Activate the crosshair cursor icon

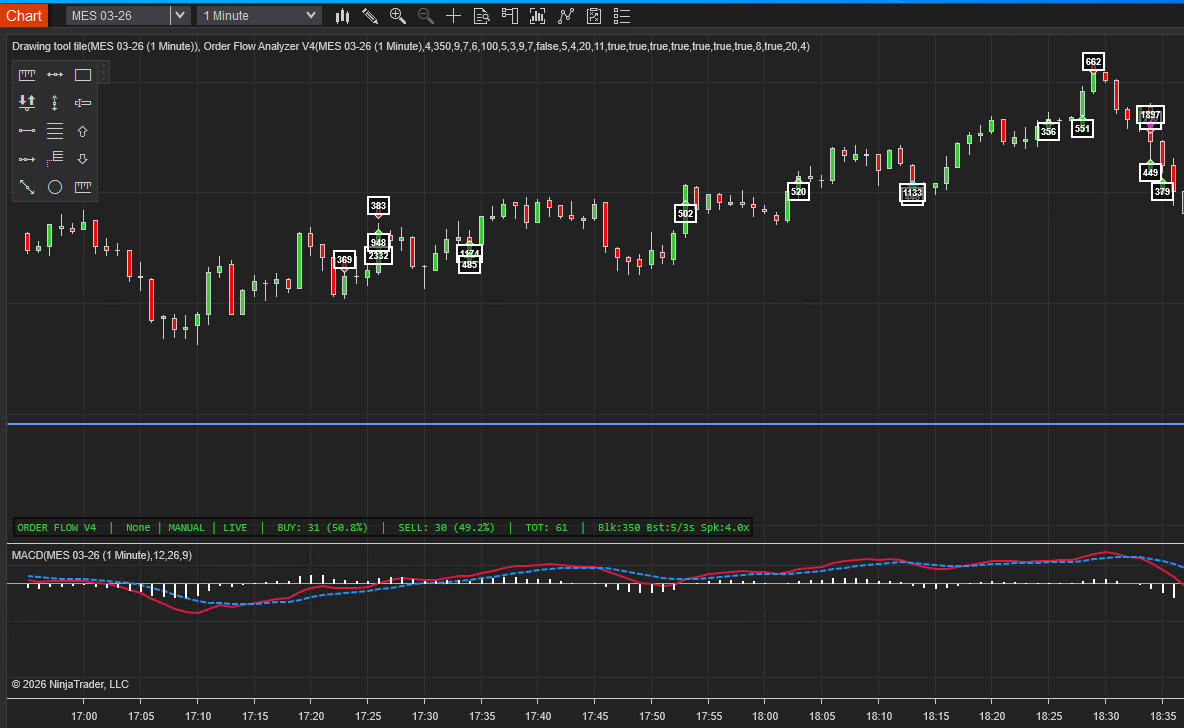click(454, 15)
